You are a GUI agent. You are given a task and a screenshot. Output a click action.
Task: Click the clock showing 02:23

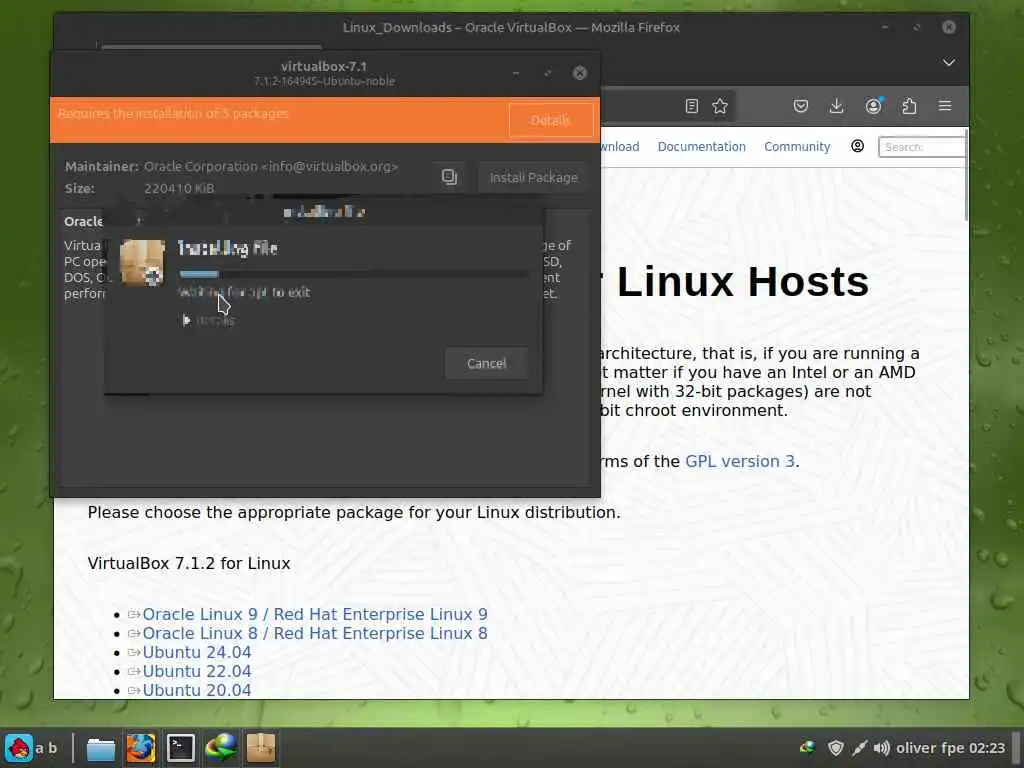coord(987,748)
